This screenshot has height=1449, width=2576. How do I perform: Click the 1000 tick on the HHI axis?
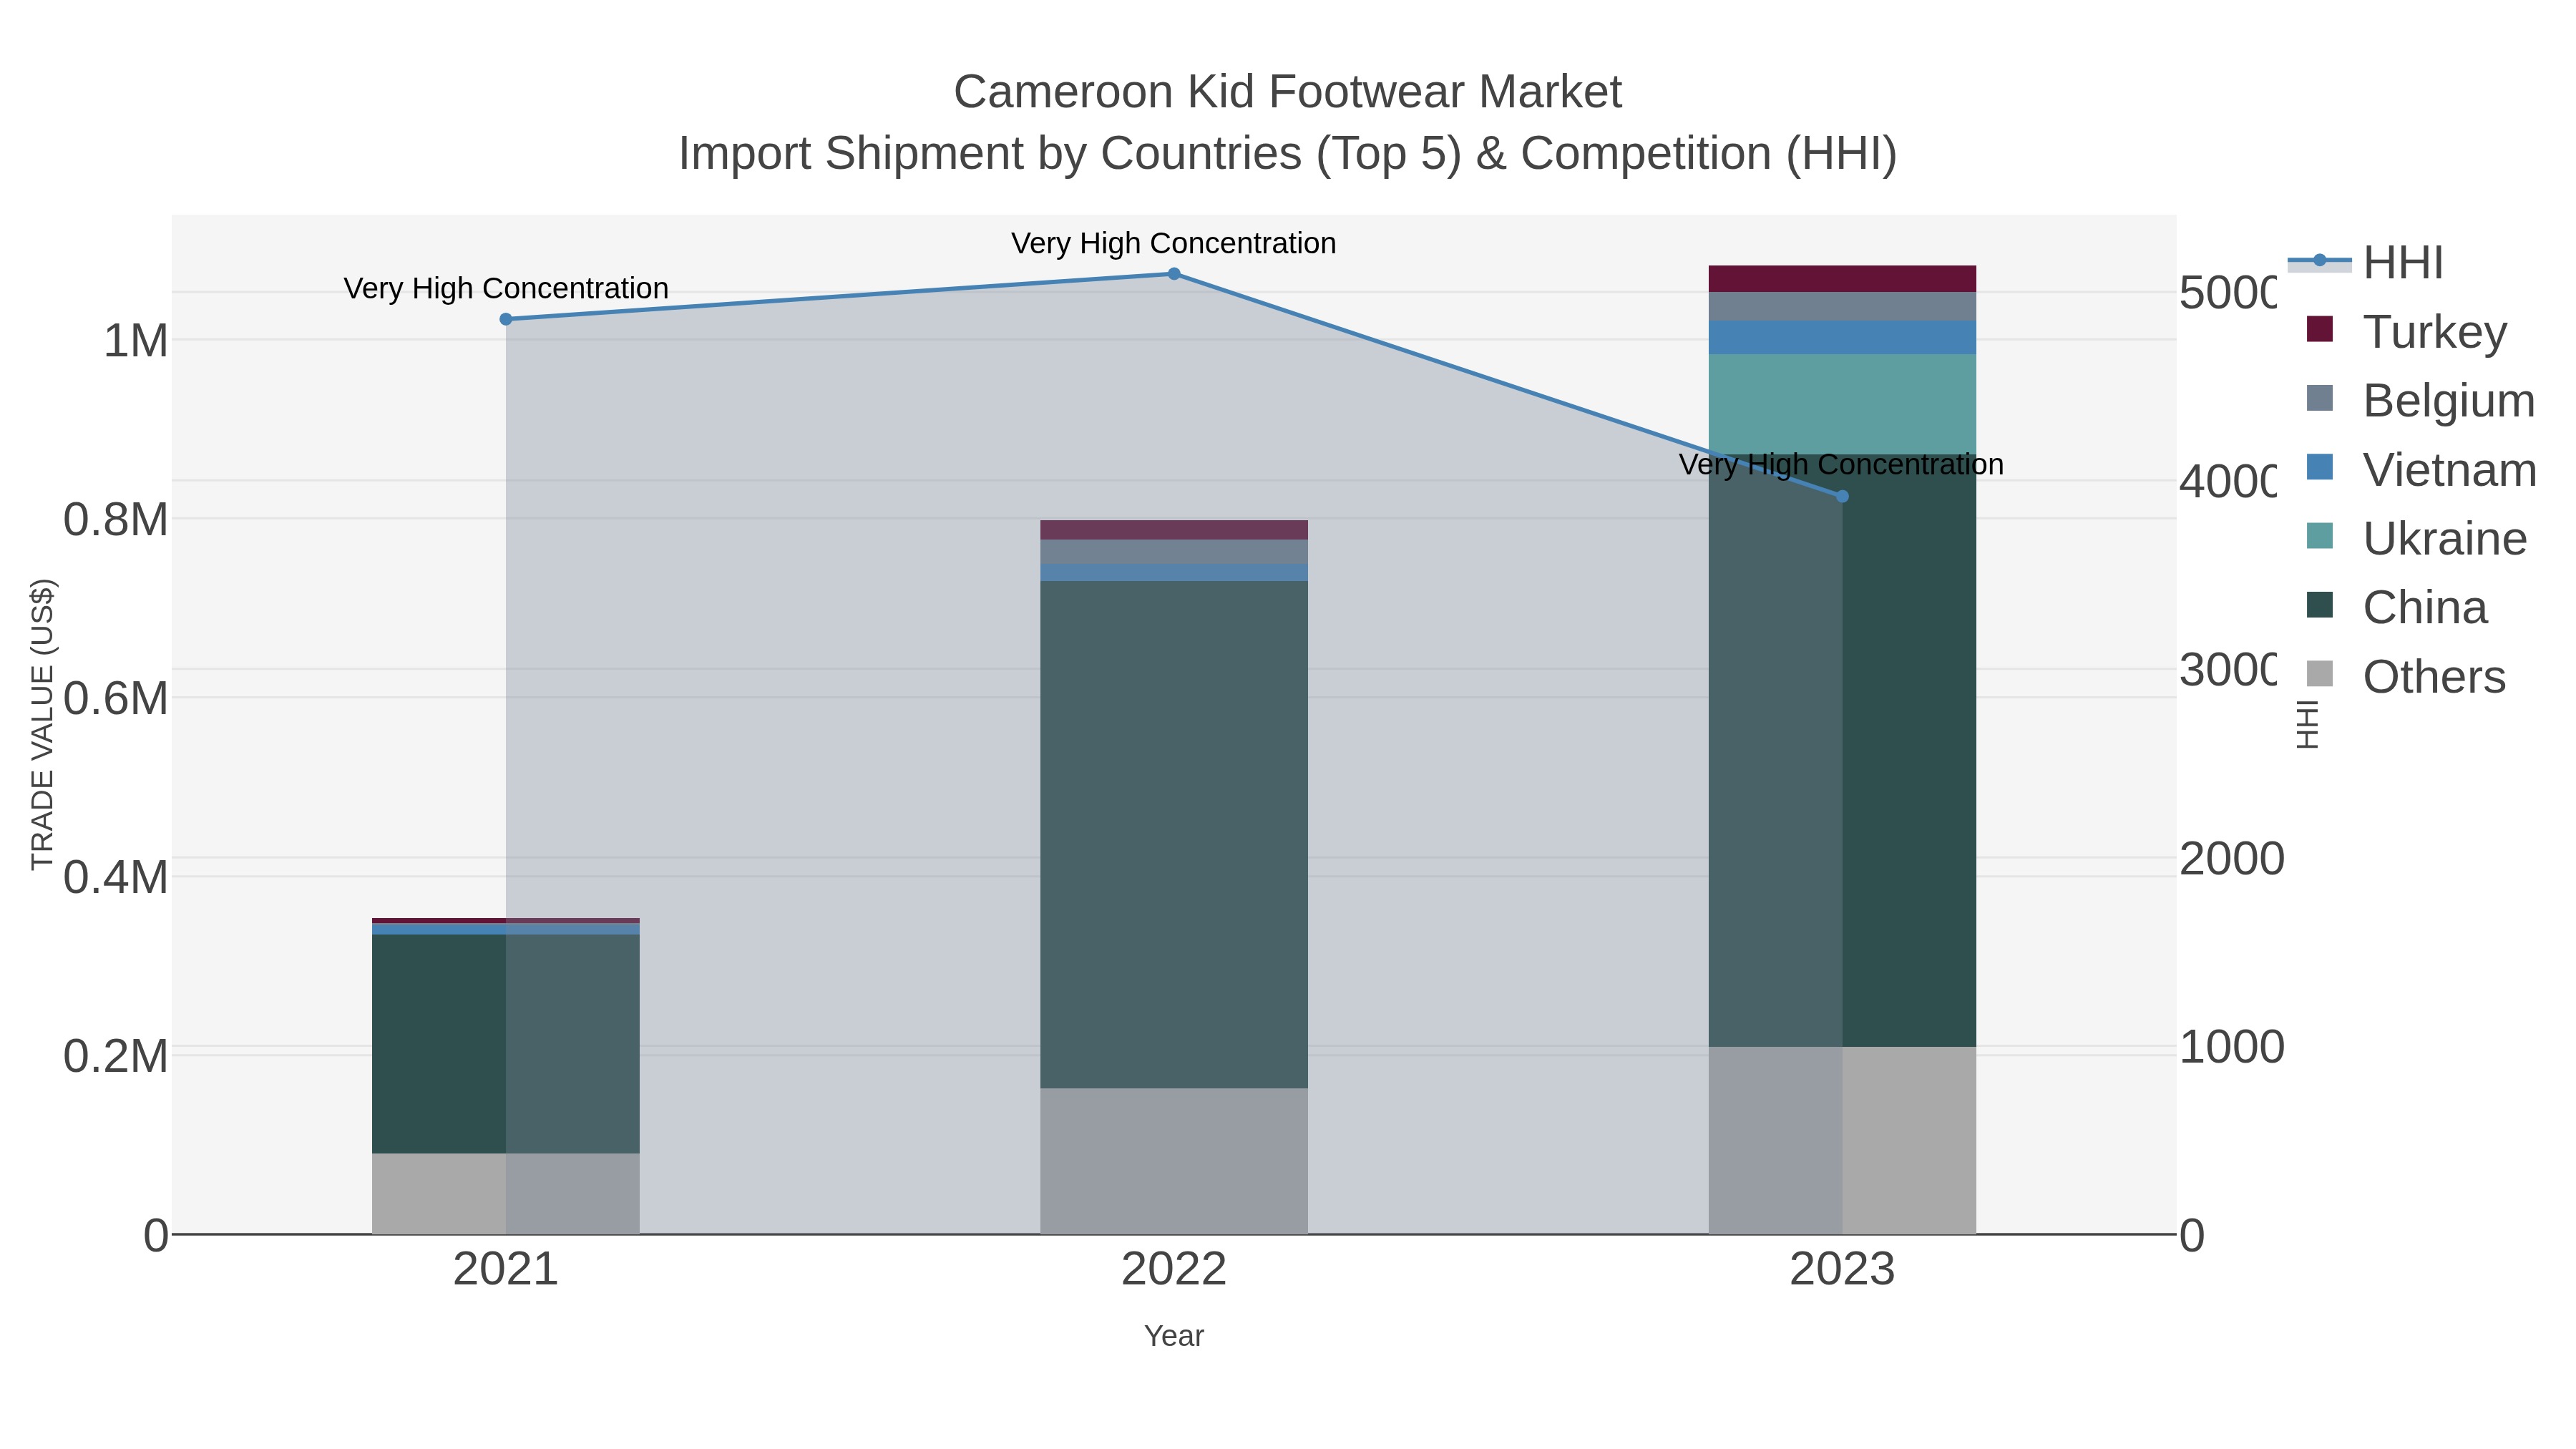2232,1047
